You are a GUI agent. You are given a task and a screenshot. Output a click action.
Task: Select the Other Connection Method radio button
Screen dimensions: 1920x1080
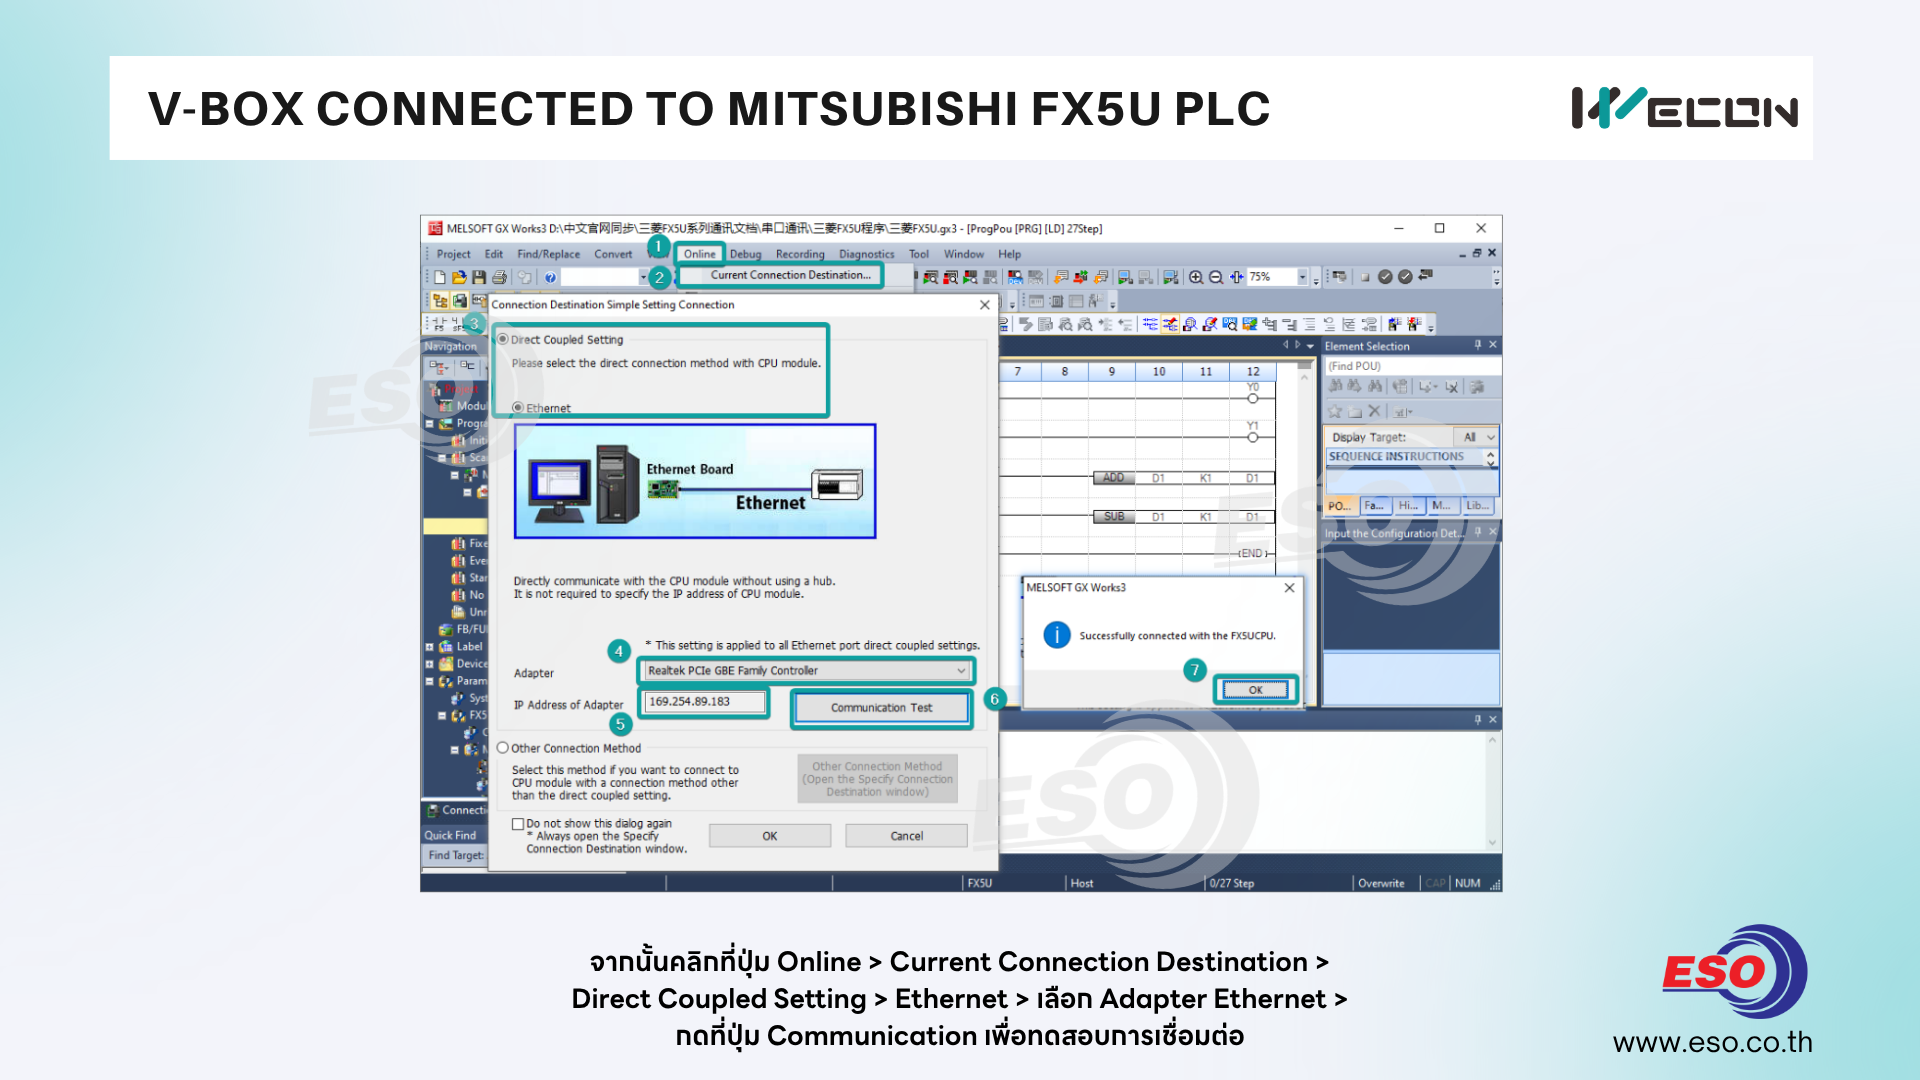tap(503, 748)
